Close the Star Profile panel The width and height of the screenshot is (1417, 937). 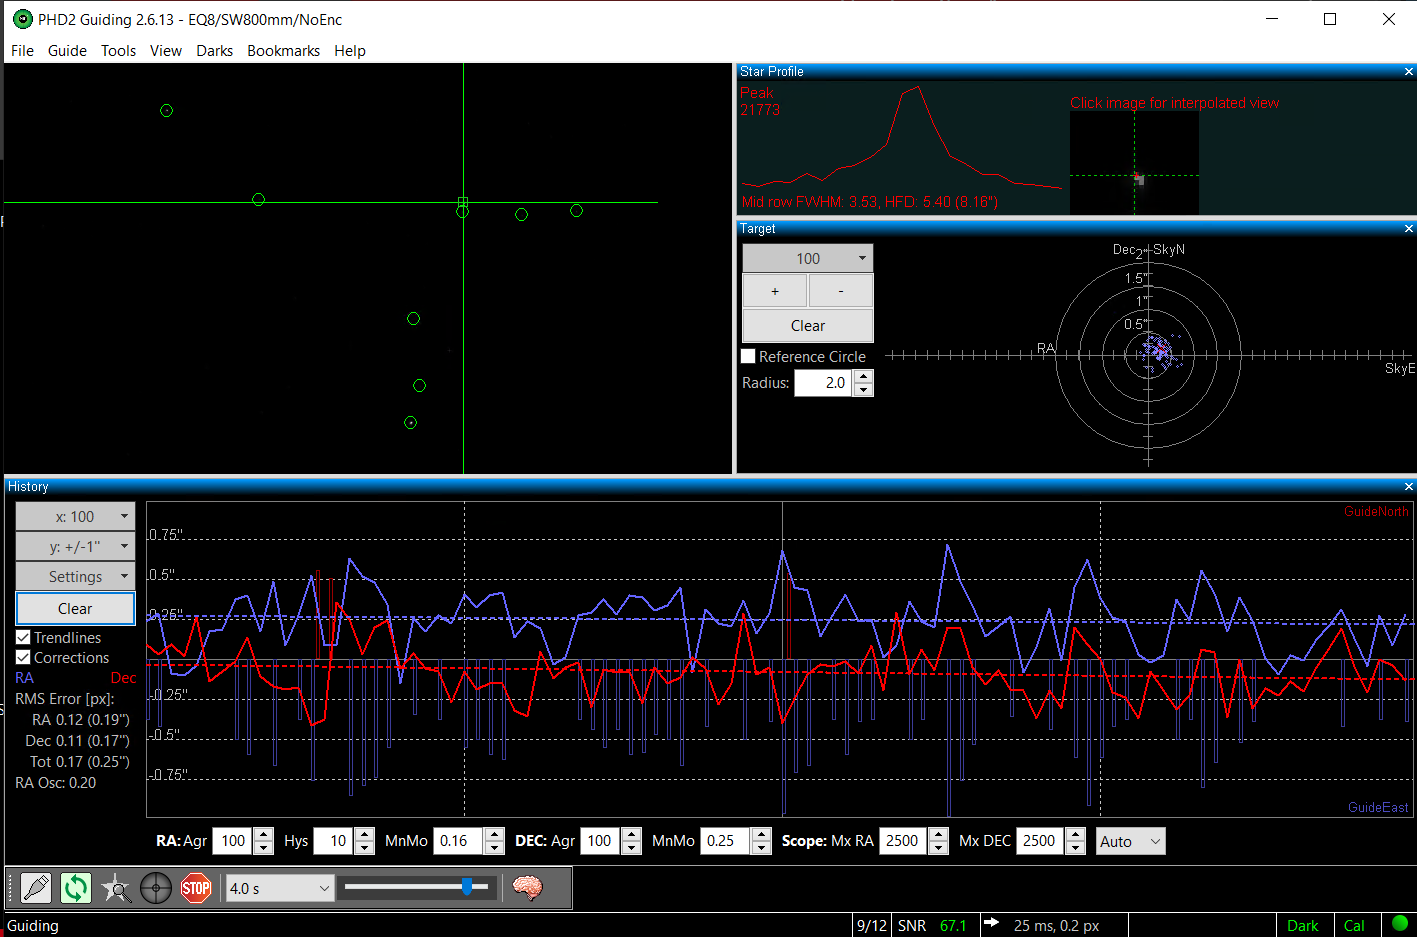(x=1409, y=72)
